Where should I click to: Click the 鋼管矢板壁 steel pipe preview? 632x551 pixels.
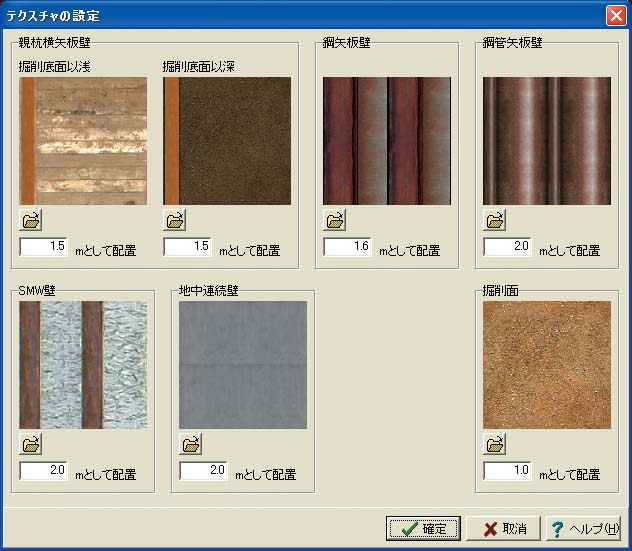pyautogui.click(x=547, y=141)
